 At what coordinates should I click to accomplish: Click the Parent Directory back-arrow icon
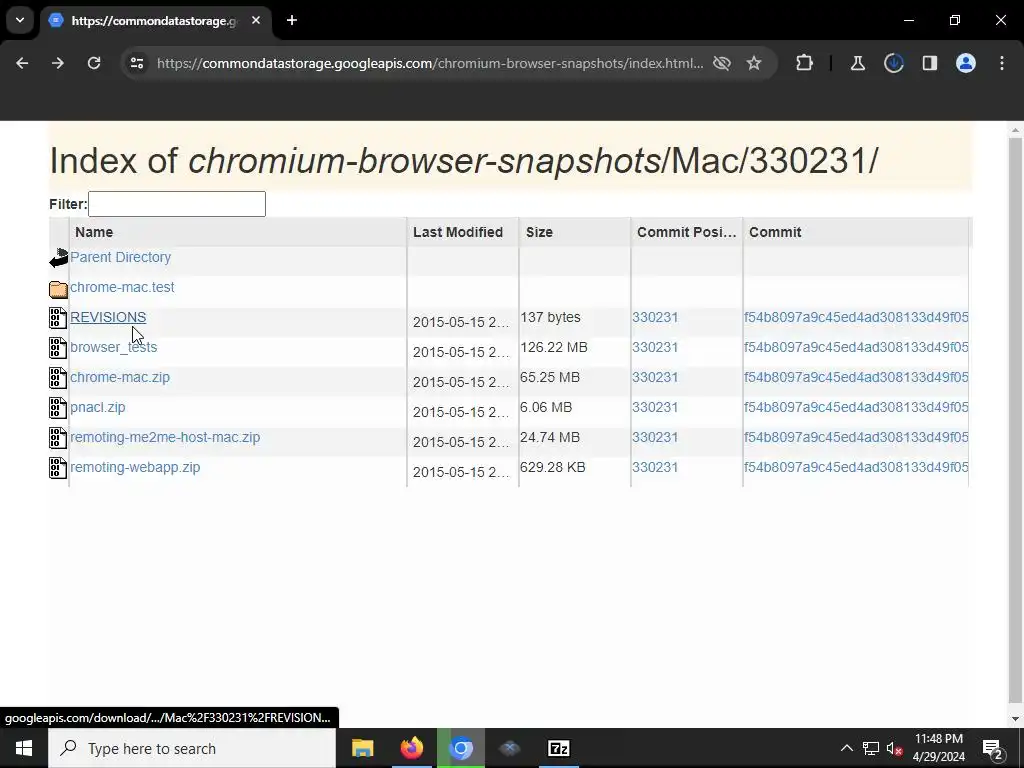click(x=59, y=258)
